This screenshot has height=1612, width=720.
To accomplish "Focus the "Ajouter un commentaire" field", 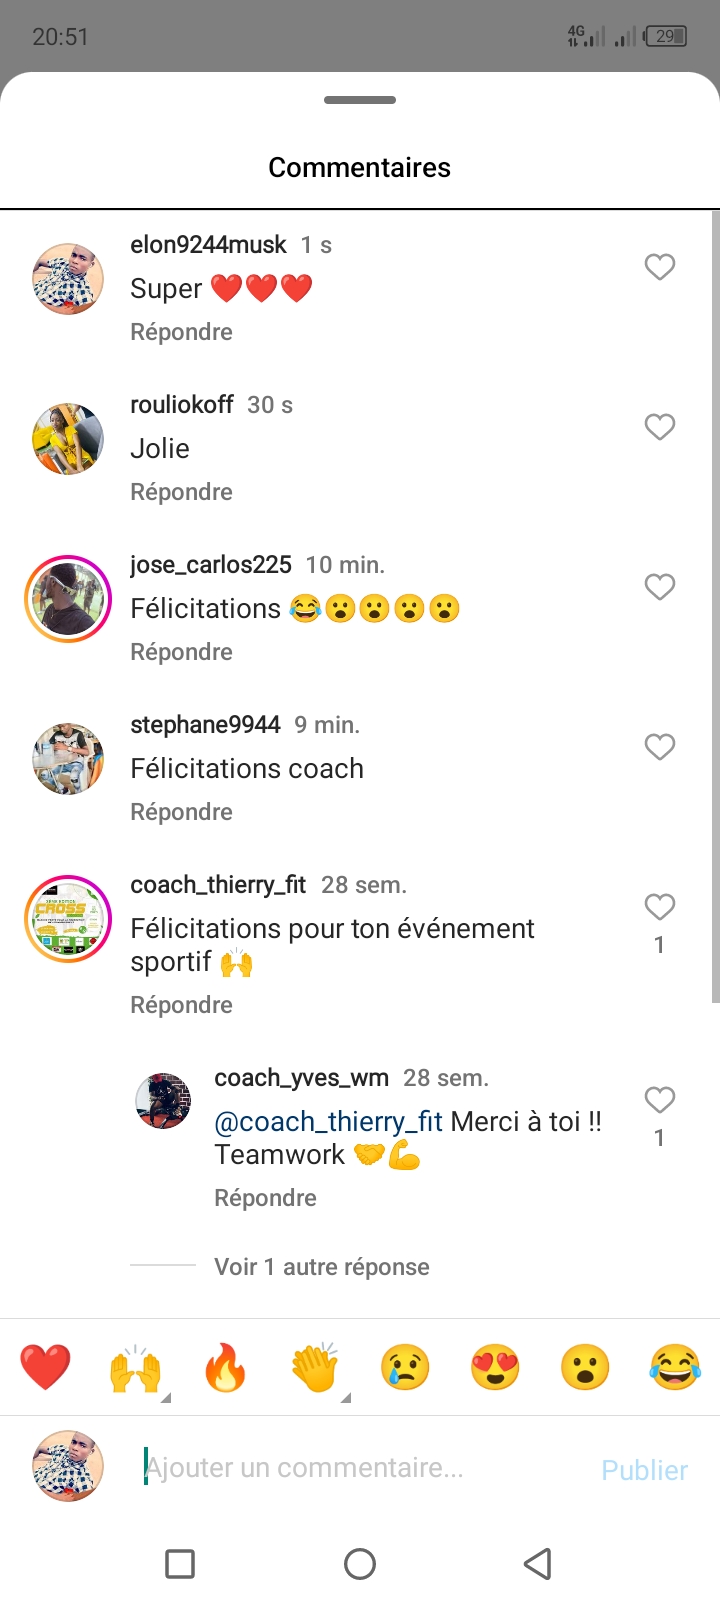I will point(360,1468).
